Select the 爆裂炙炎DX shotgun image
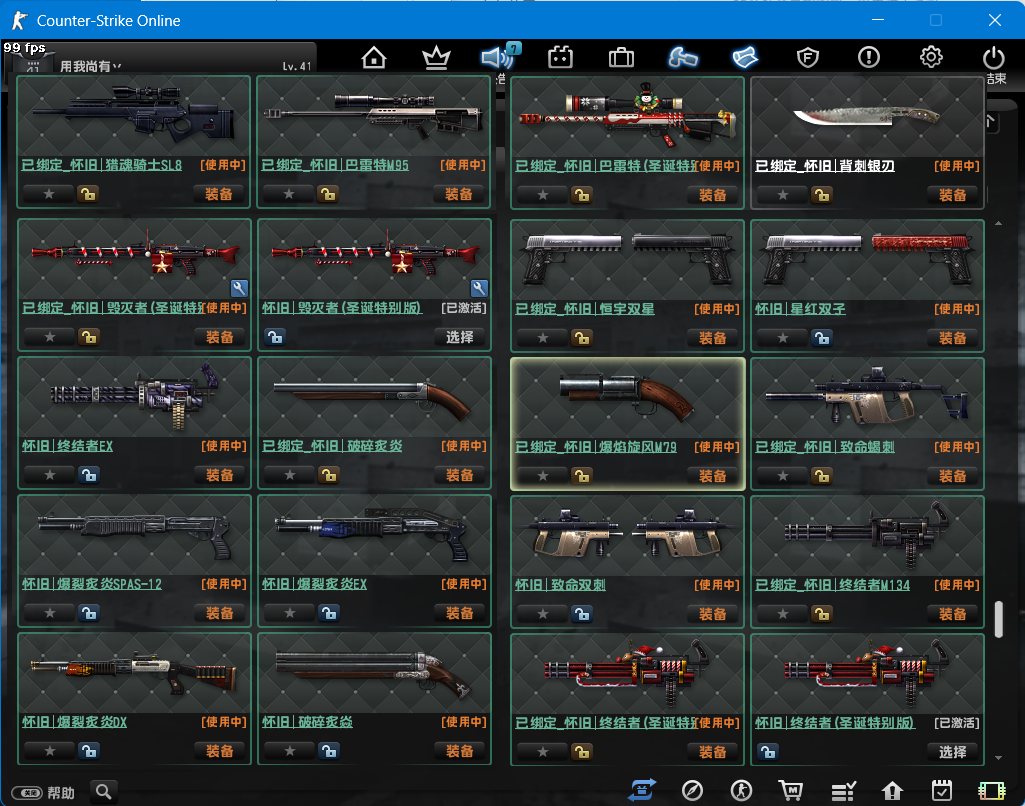 (135, 673)
